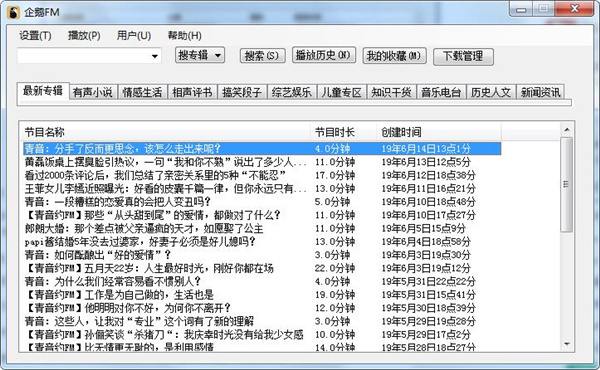Select row papi酱结婚5年没去过婆家

pos(262,242)
